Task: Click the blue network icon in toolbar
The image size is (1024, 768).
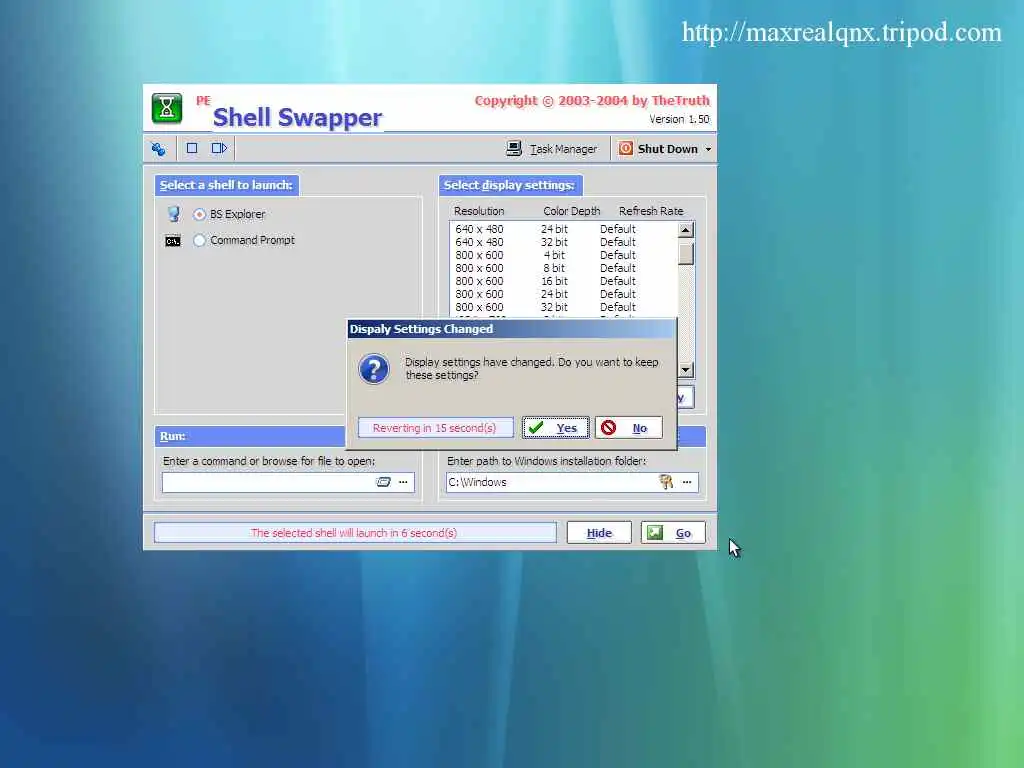Action: coord(159,149)
